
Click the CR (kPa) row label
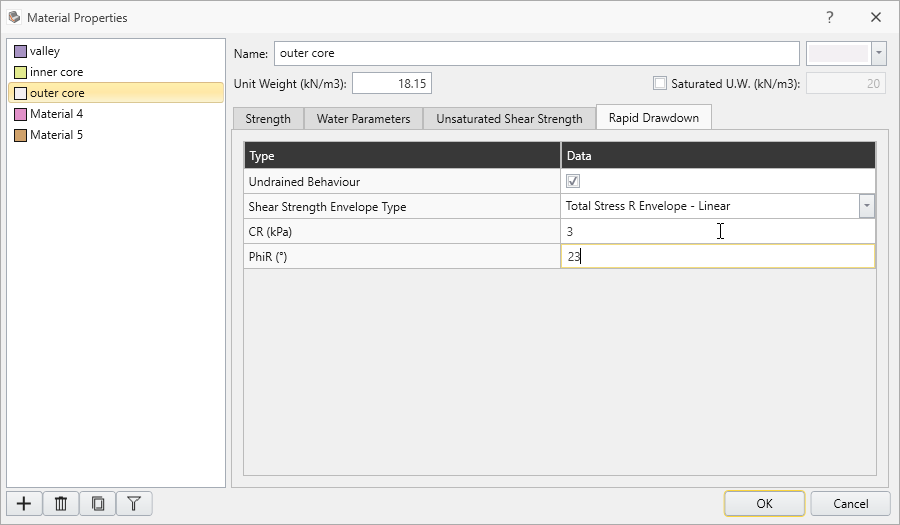point(270,232)
